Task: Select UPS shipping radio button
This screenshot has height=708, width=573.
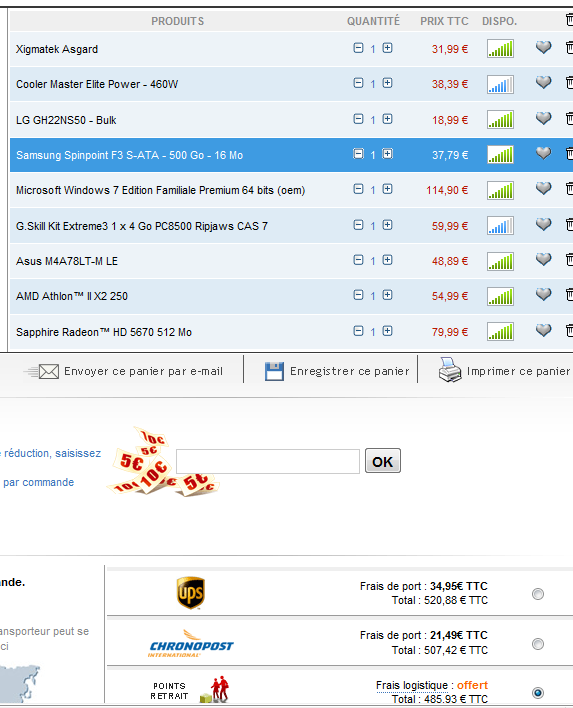Action: coord(537,594)
